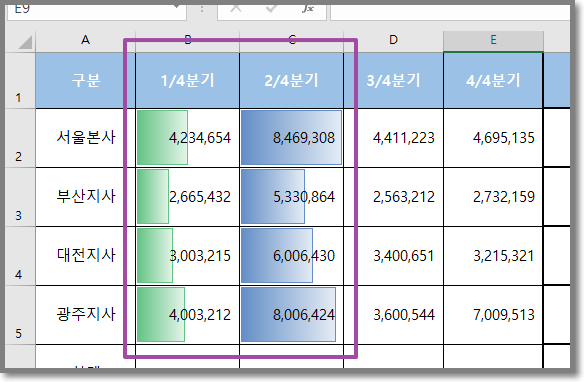Click cell containing 광주지사

tap(86, 315)
